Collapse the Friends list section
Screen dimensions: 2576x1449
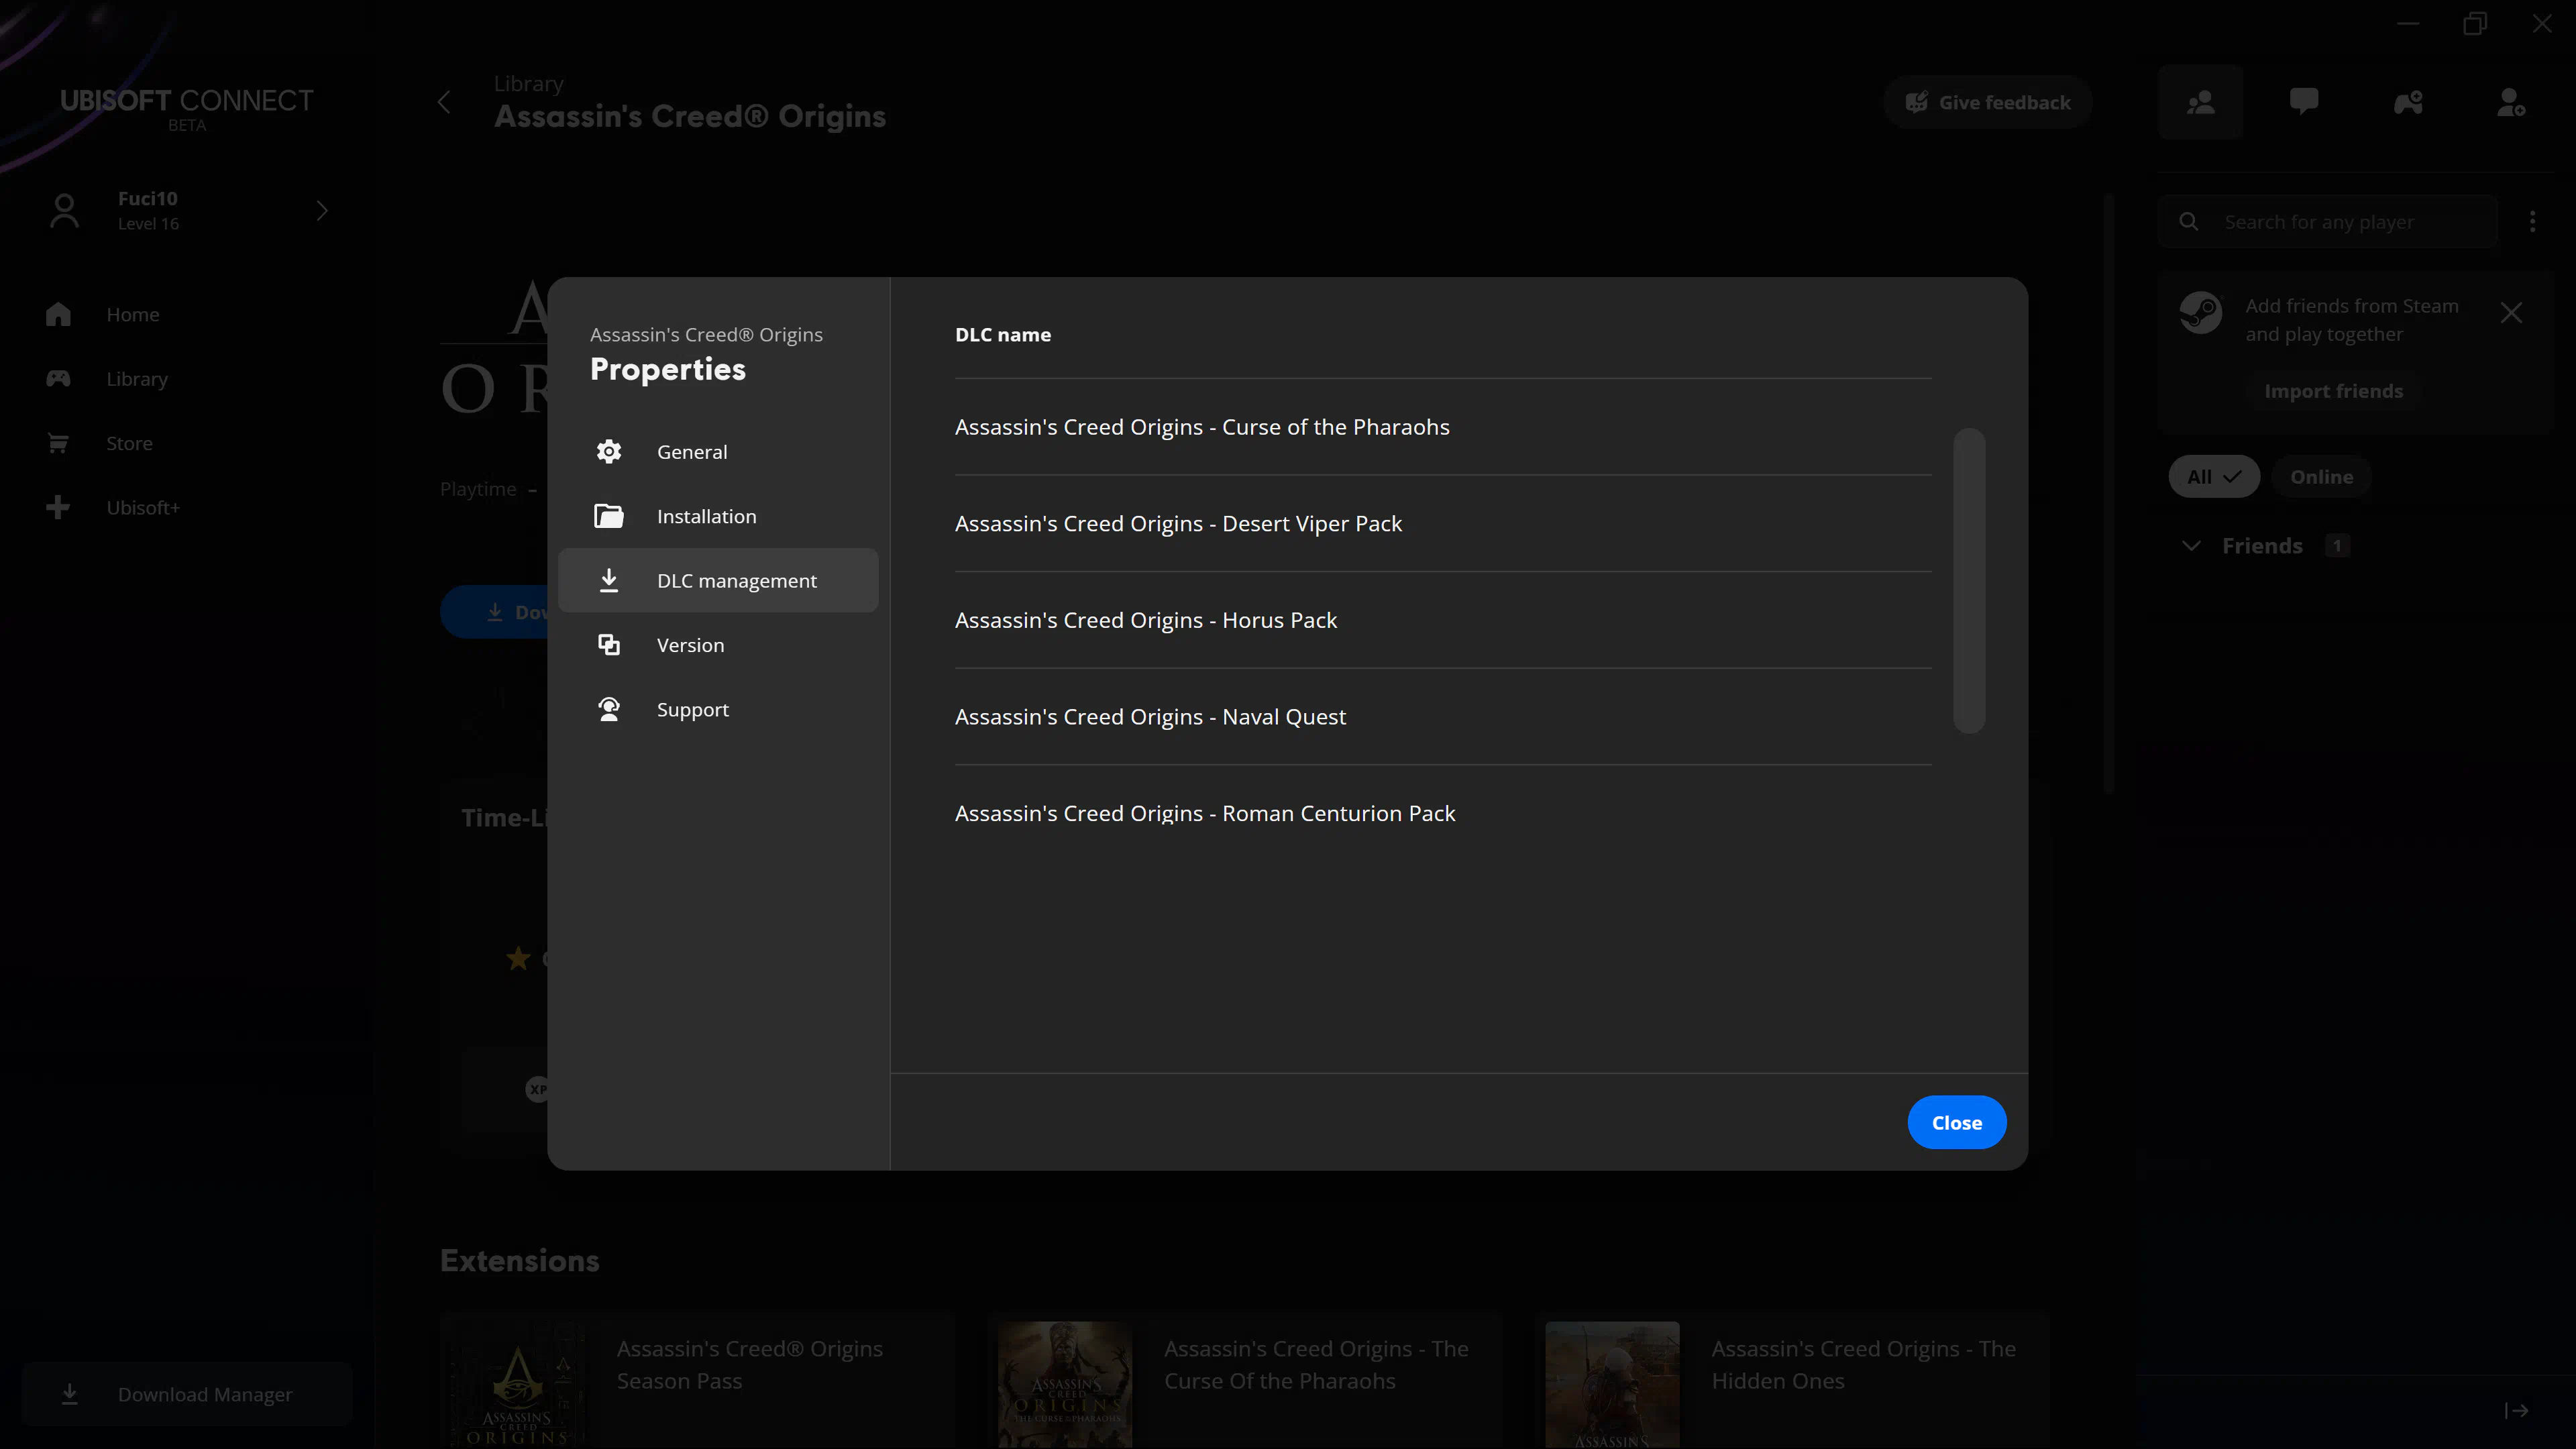click(x=2191, y=546)
